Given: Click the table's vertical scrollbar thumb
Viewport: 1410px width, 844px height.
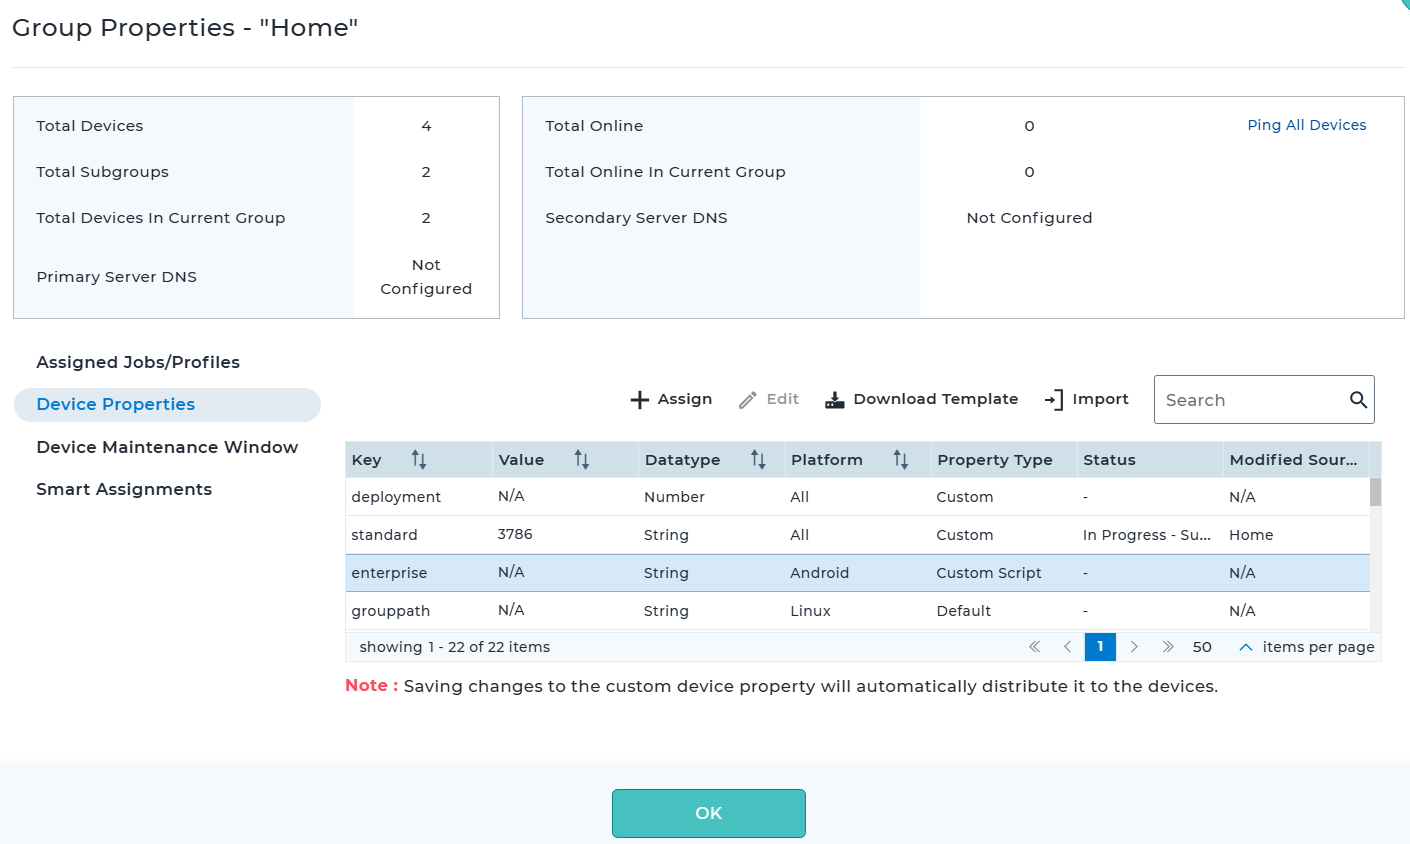Looking at the screenshot, I should click(x=1375, y=492).
